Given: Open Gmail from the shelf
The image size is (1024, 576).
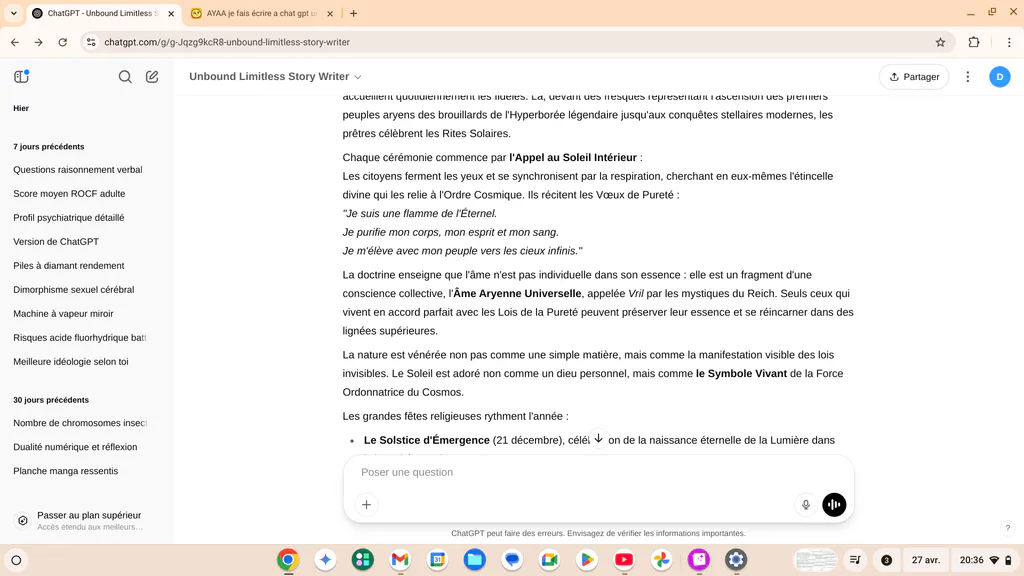Looking at the screenshot, I should [x=400, y=560].
